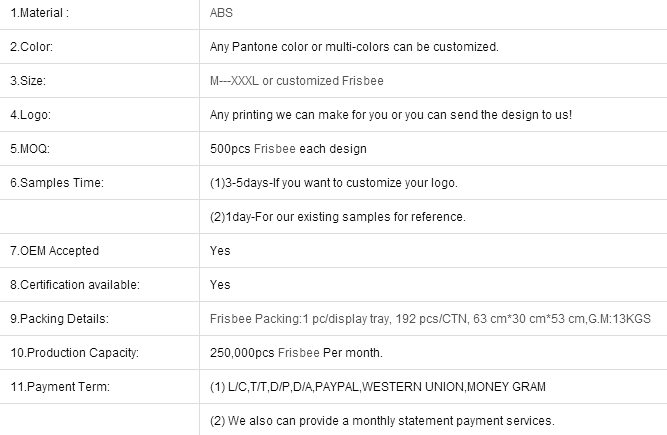
Task: Click the '9.Packing Details:' label
Action: (x=59, y=319)
